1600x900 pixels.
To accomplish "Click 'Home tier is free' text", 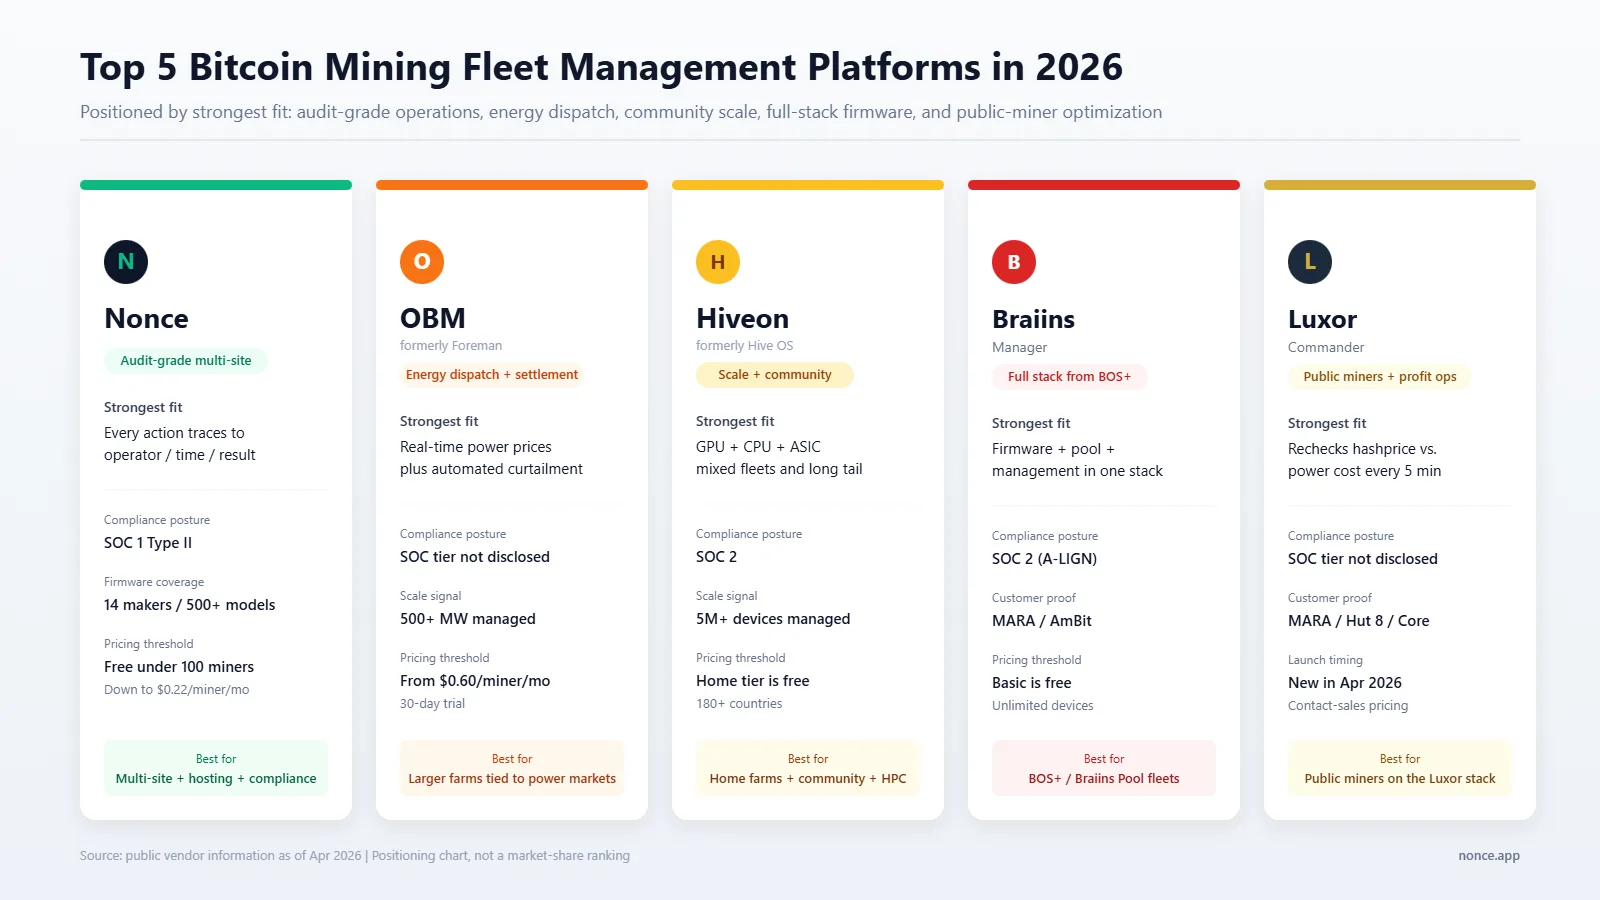I will [x=753, y=681].
